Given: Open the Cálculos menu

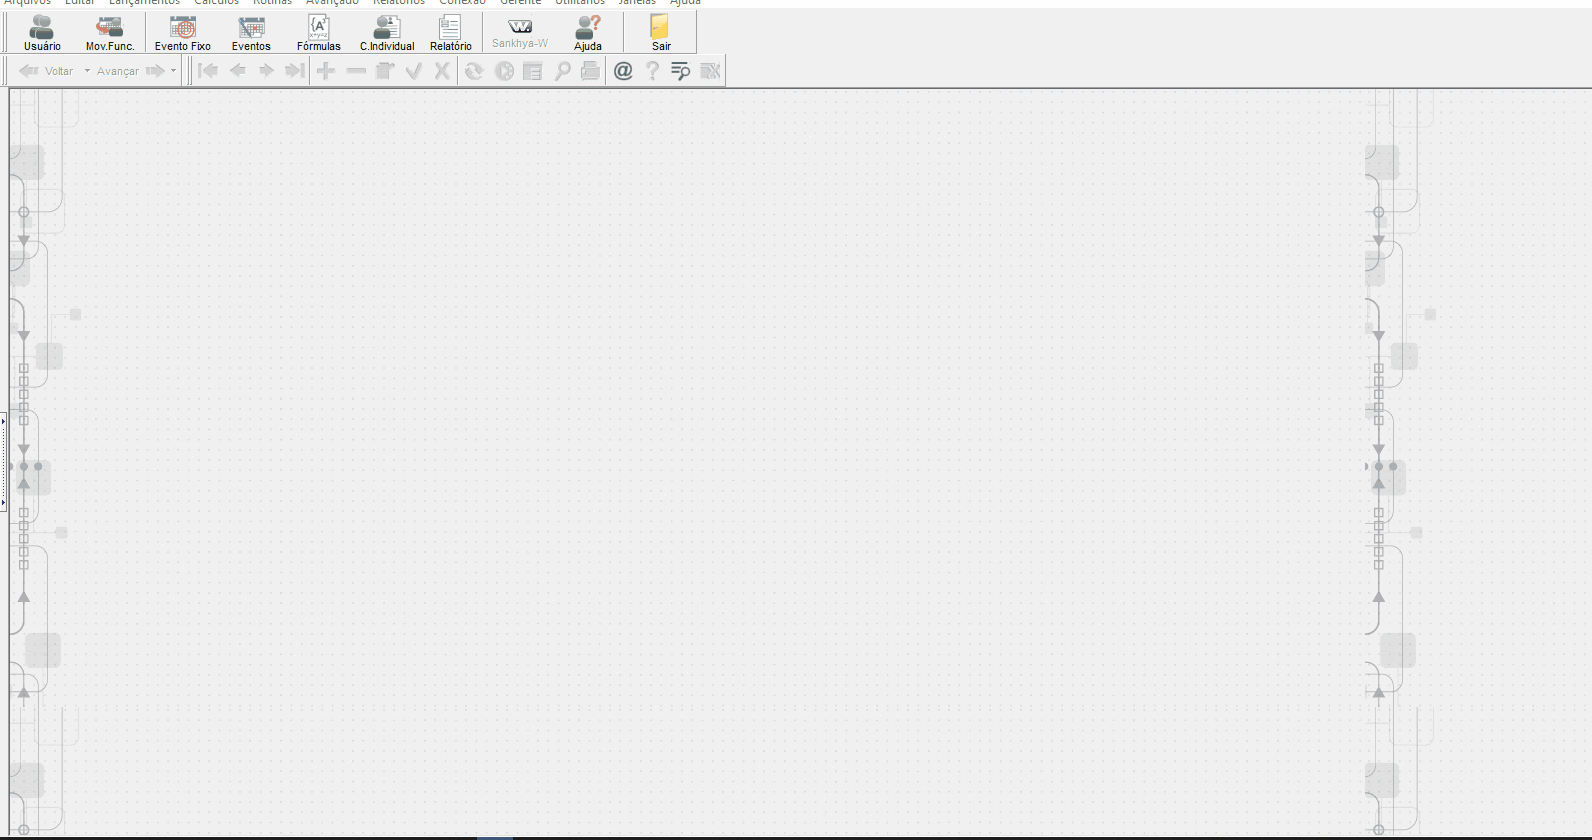Looking at the screenshot, I should (x=217, y=3).
